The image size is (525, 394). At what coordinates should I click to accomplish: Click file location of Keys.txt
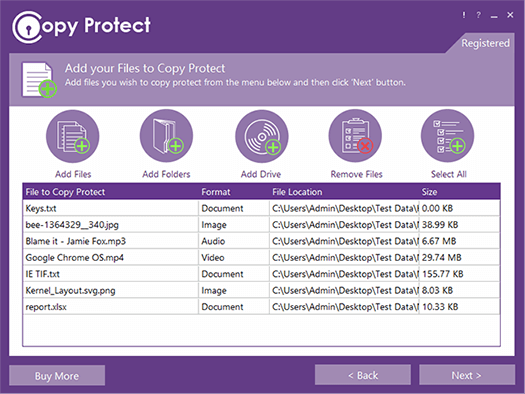(x=345, y=208)
